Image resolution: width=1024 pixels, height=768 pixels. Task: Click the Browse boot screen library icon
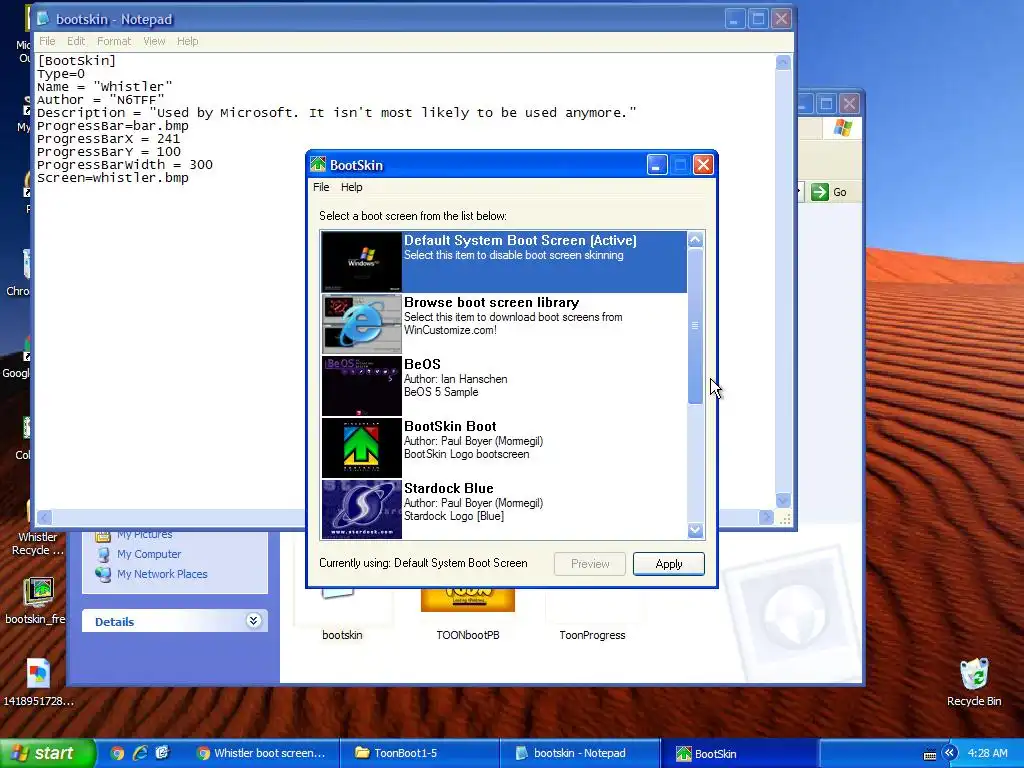[x=362, y=323]
